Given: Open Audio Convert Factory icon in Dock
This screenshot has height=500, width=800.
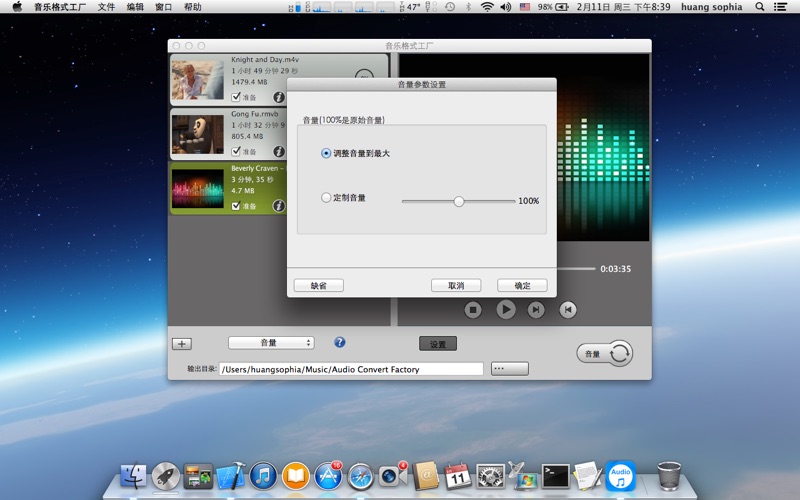Looking at the screenshot, I should [x=620, y=475].
